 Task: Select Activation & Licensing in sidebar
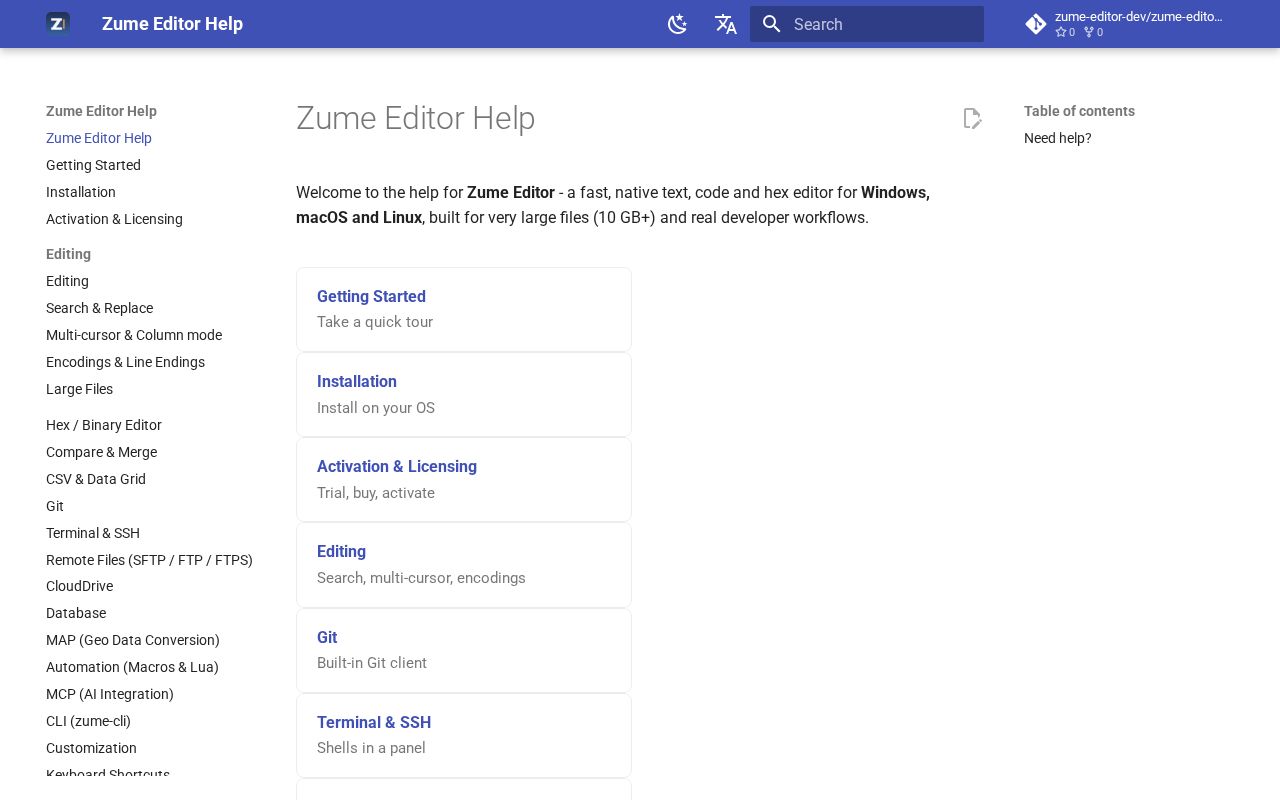pyautogui.click(x=114, y=219)
